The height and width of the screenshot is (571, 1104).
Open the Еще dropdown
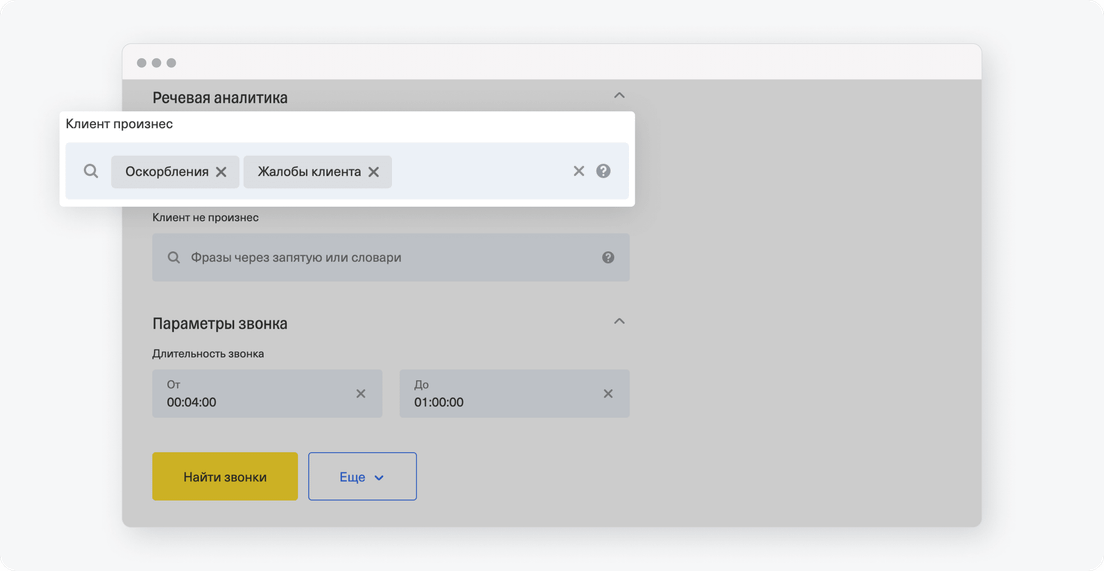coord(363,477)
